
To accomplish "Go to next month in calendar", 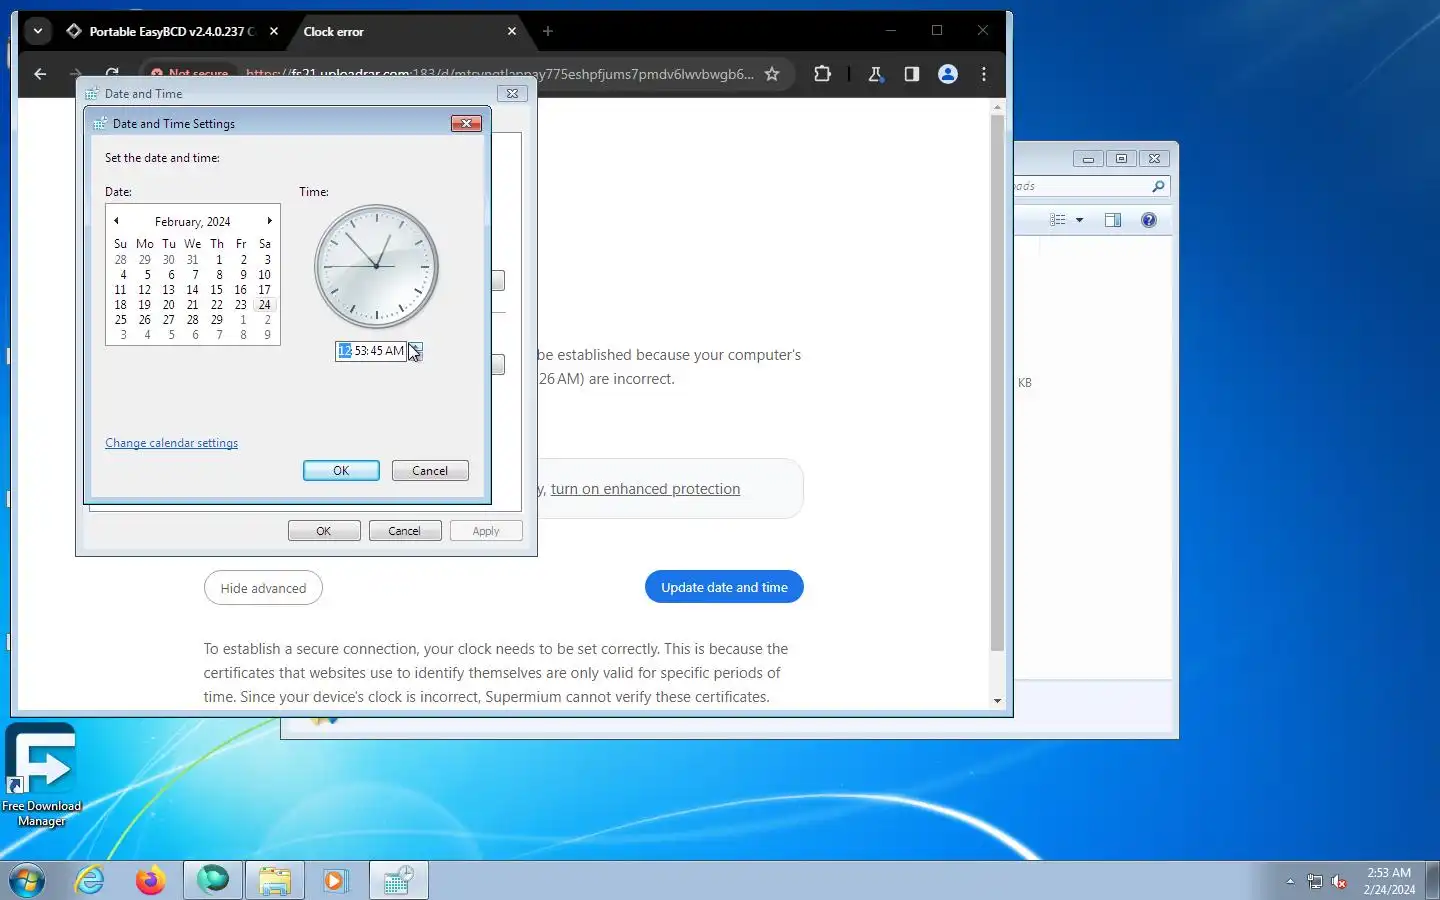I will coord(269,221).
